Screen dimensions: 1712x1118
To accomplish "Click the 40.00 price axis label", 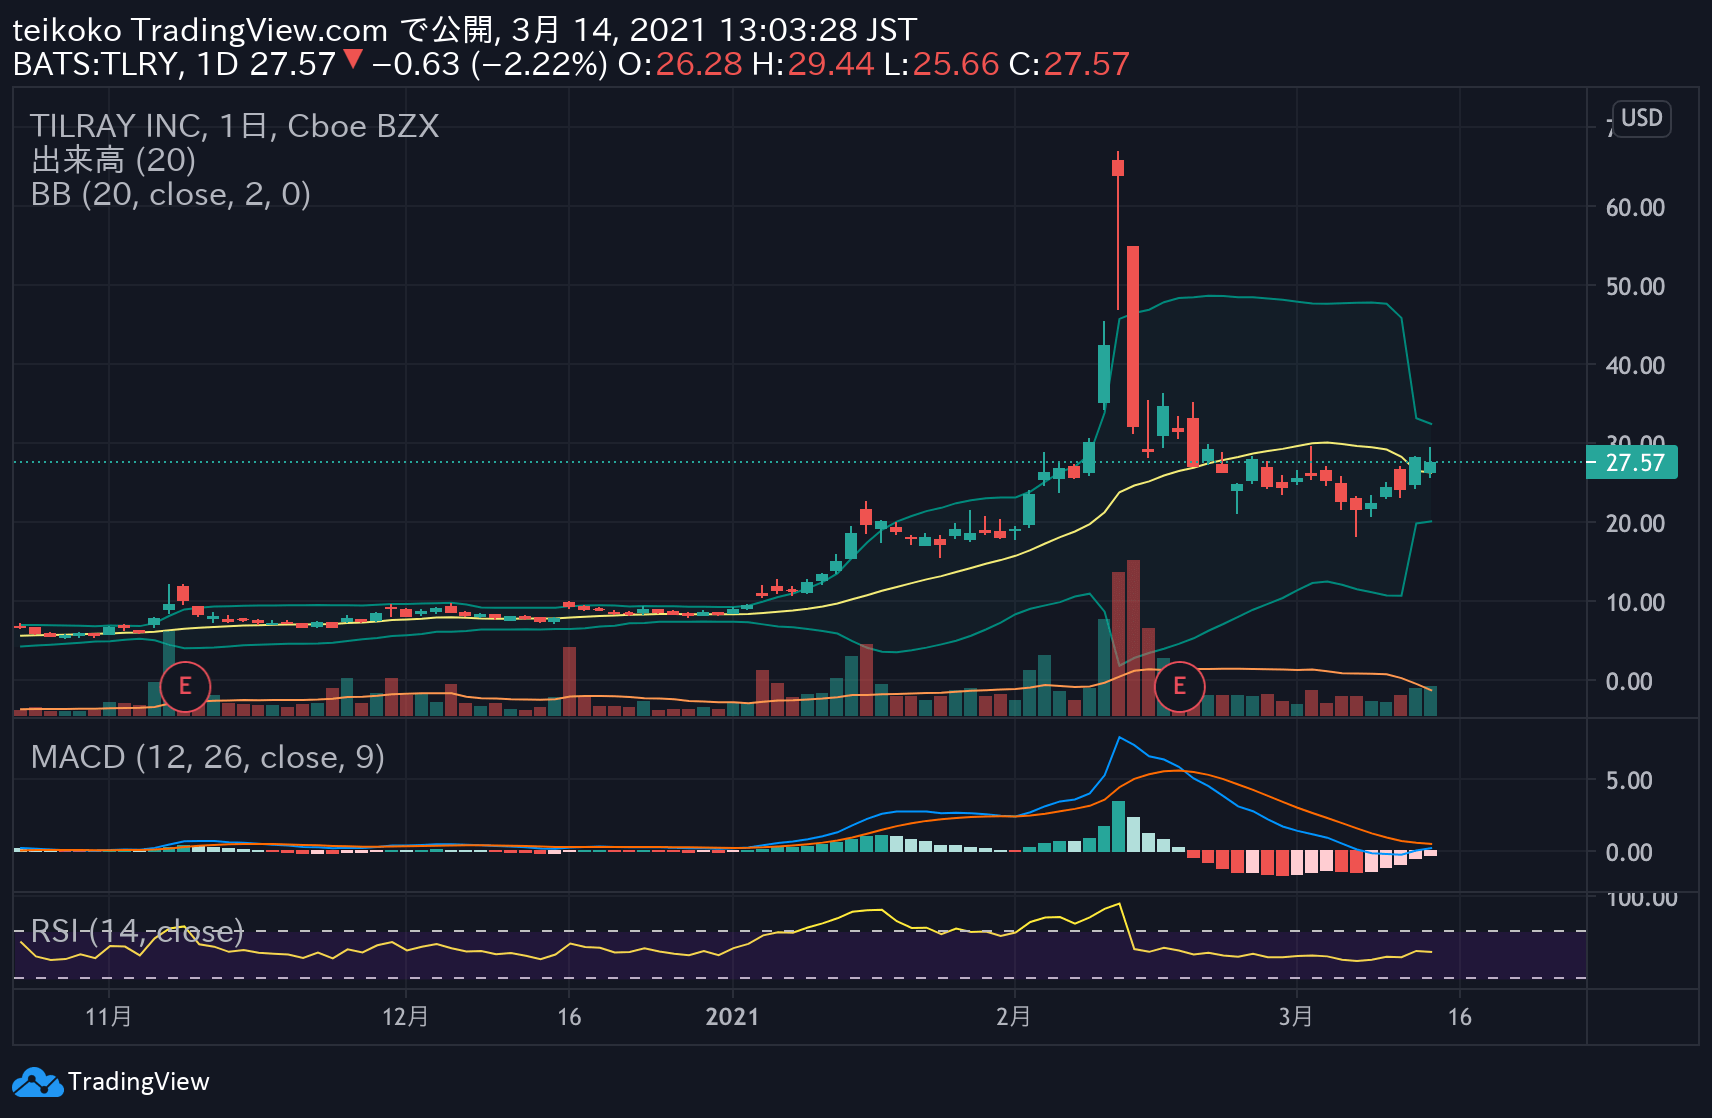I will click(1635, 366).
